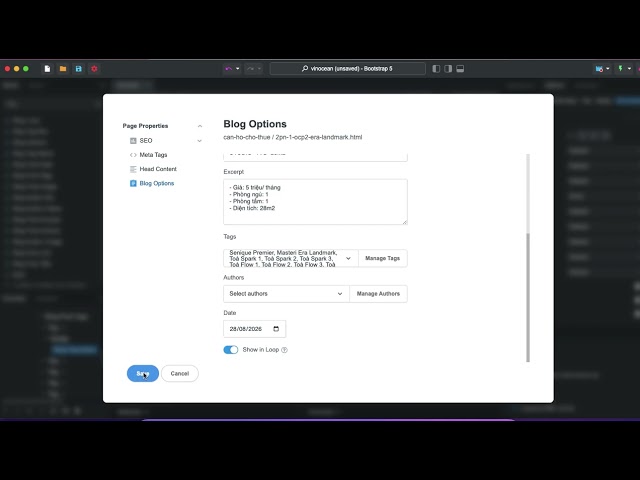Click the New file icon in toolbar

click(47, 69)
